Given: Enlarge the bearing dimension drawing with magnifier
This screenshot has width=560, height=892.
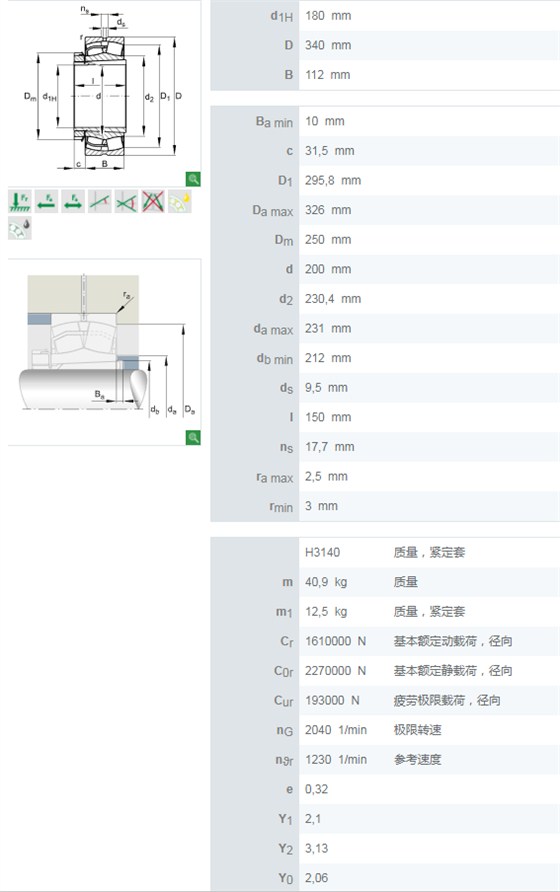Looking at the screenshot, I should tap(193, 179).
